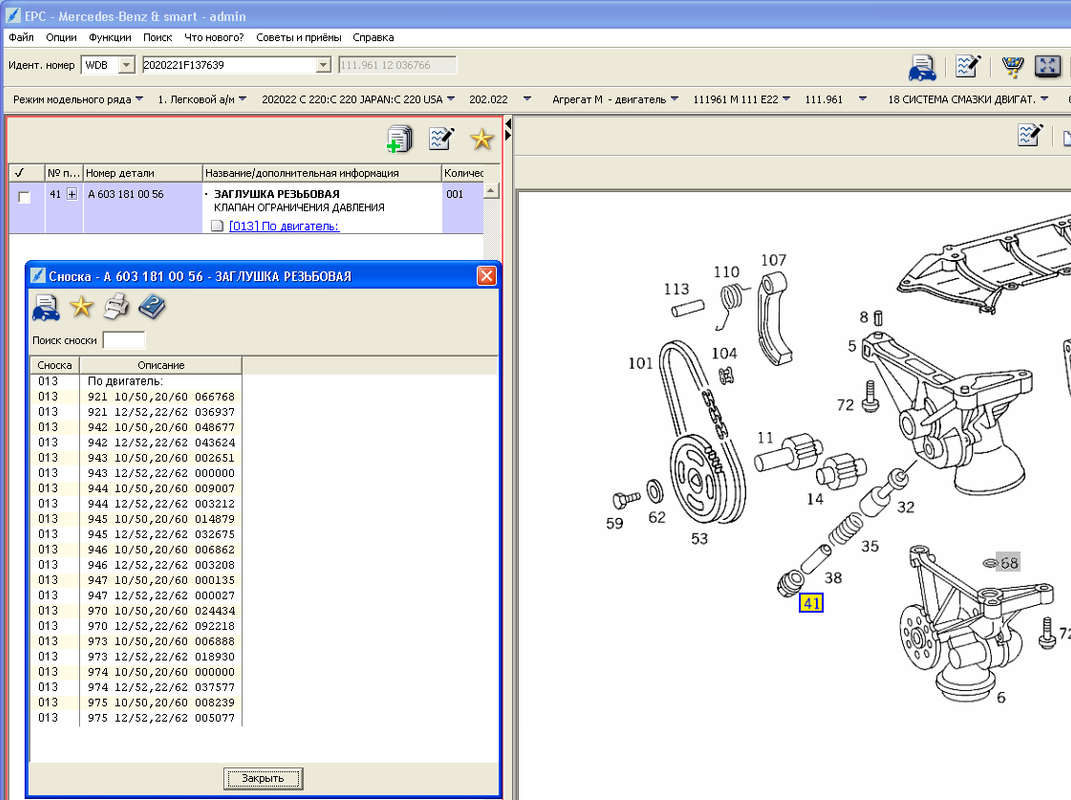This screenshot has width=1071, height=800.
Task: Open the 'Советы и приёмы' menu
Action: [x=298, y=37]
